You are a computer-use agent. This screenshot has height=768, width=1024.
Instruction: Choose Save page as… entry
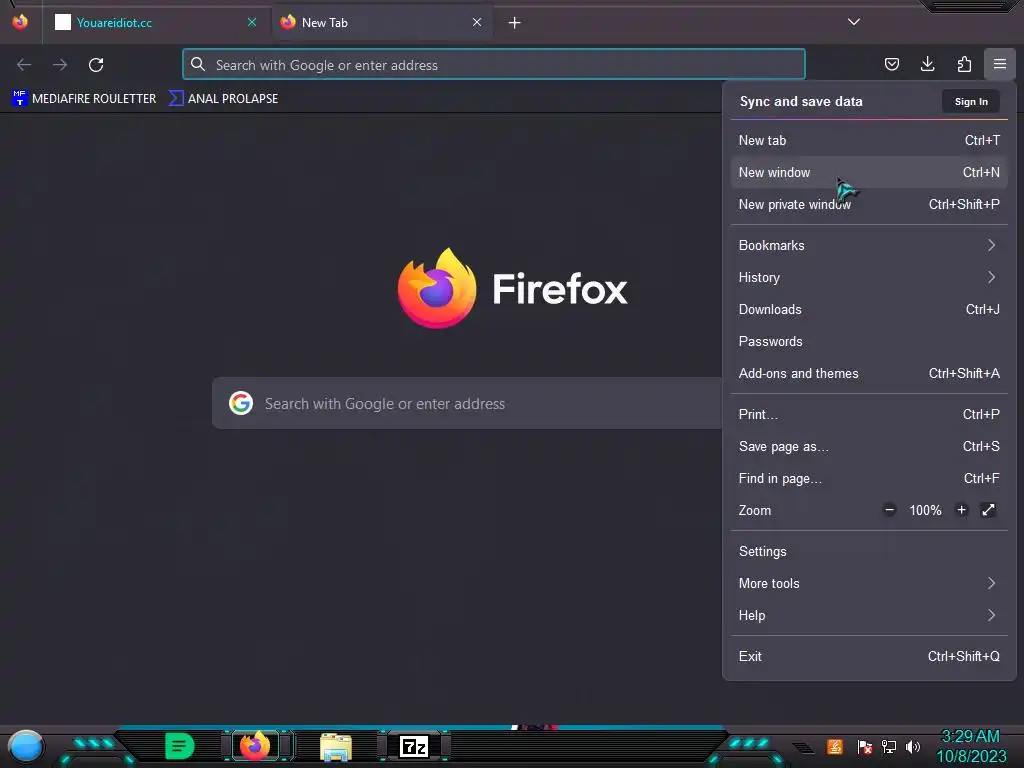pyautogui.click(x=869, y=447)
